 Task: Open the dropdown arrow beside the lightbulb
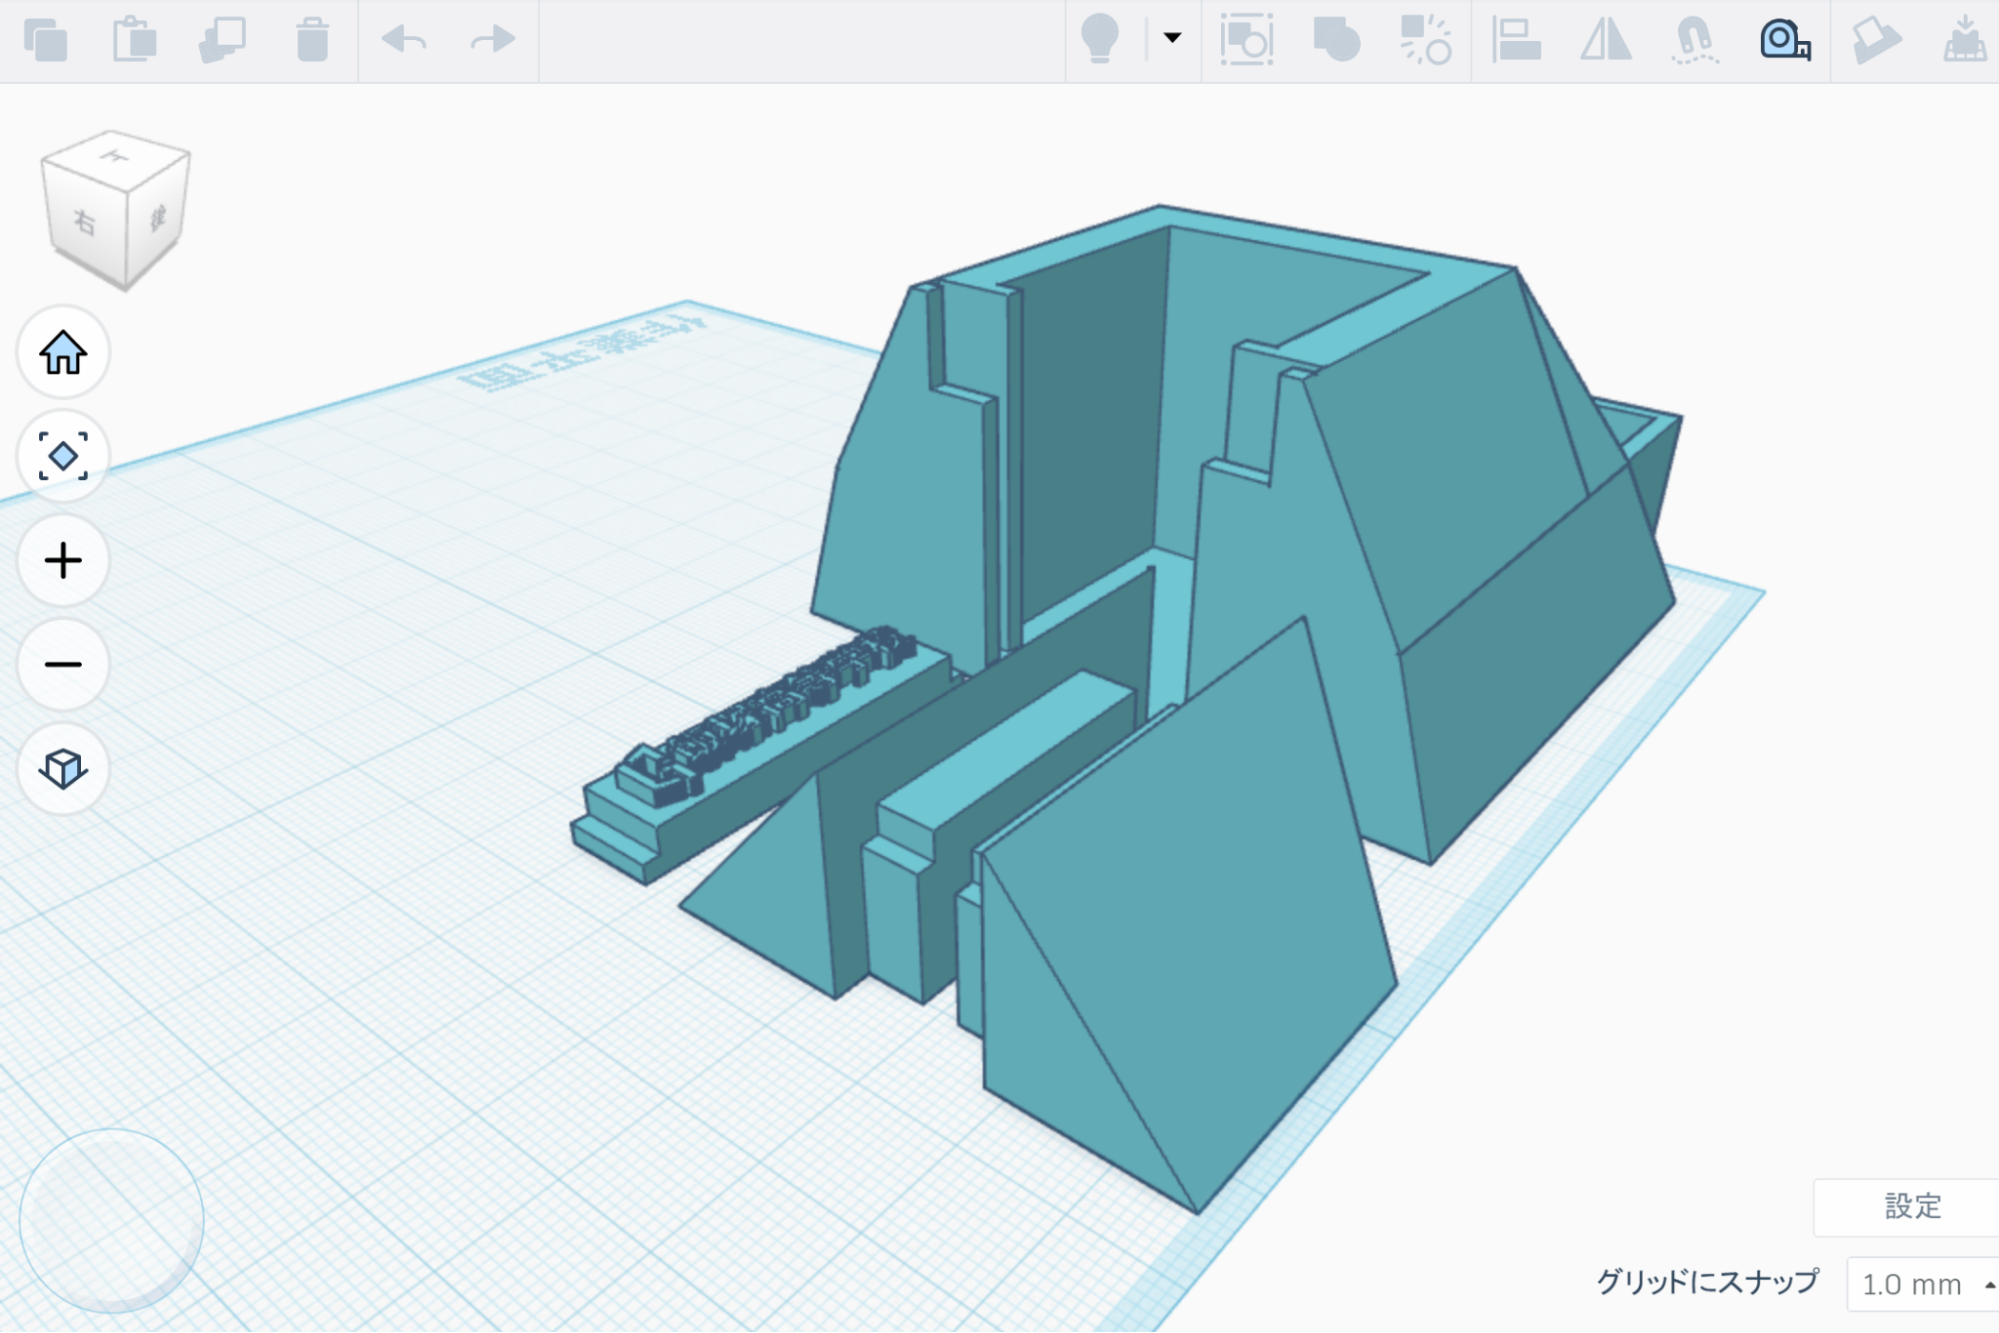tap(1172, 38)
